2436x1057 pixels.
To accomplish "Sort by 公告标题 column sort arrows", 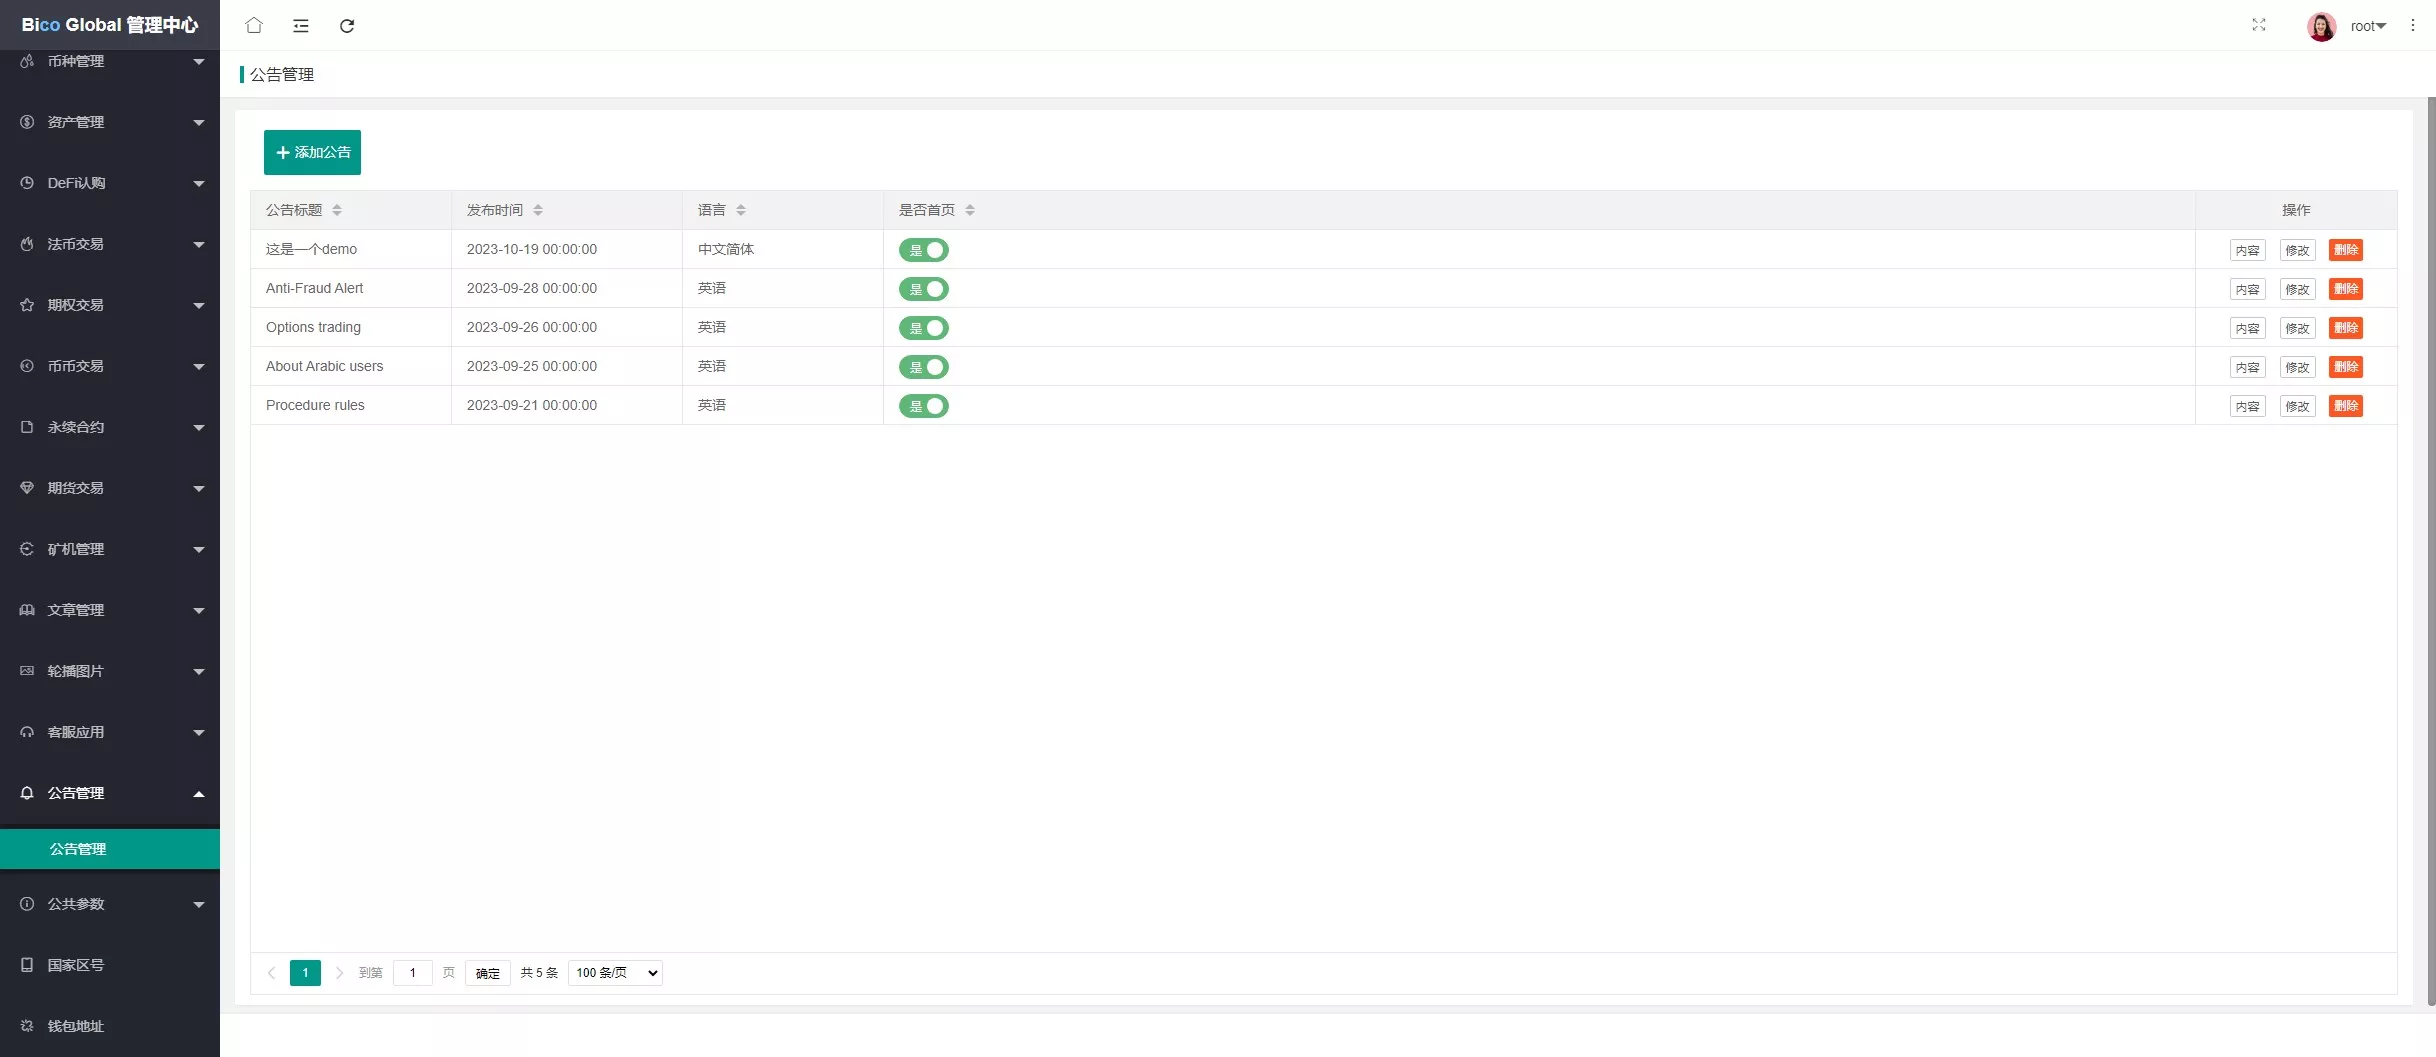I will point(337,210).
